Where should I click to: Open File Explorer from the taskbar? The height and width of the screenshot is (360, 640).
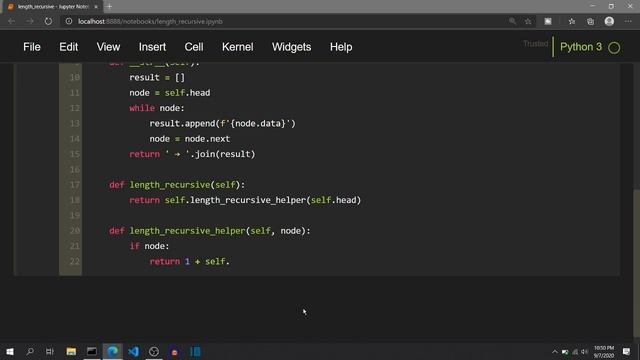coord(71,351)
